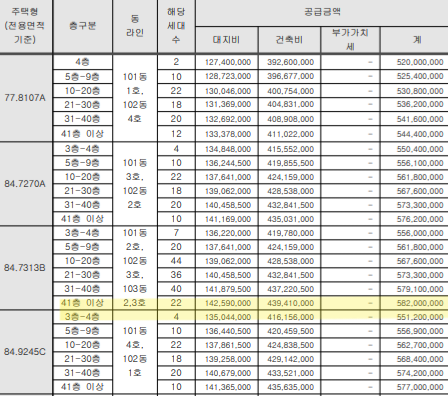This screenshot has width=448, height=396.
Task: Click building cost 415,552,000
Action: coord(291,149)
